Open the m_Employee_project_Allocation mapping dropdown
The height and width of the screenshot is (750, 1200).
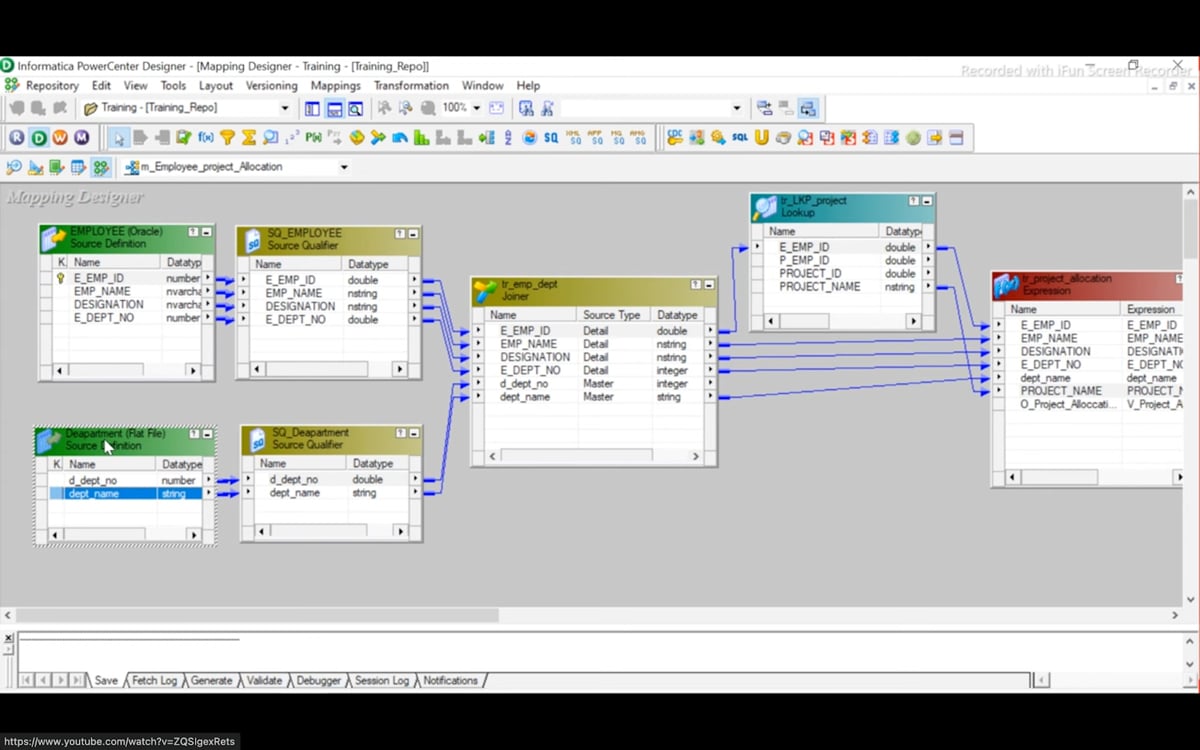(x=344, y=169)
